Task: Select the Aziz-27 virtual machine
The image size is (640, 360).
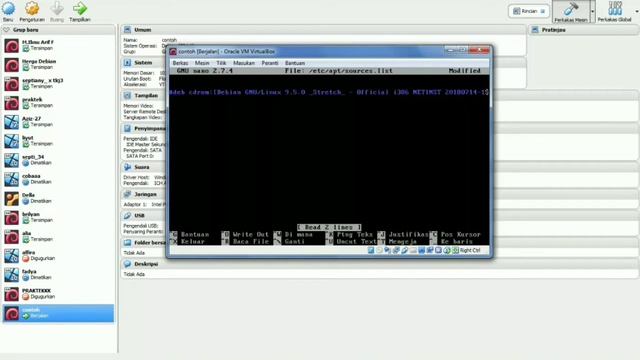Action: [x=58, y=122]
